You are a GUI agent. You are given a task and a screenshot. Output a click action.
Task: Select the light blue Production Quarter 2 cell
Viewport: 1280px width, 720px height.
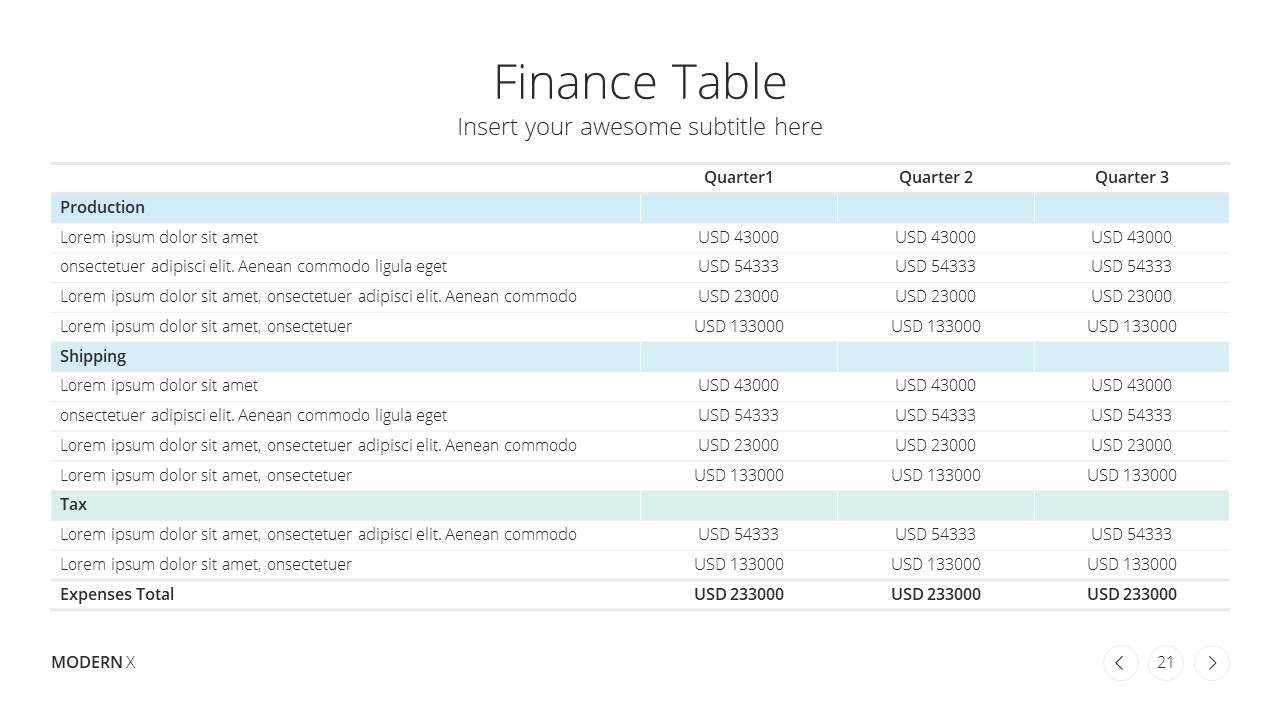tap(936, 208)
